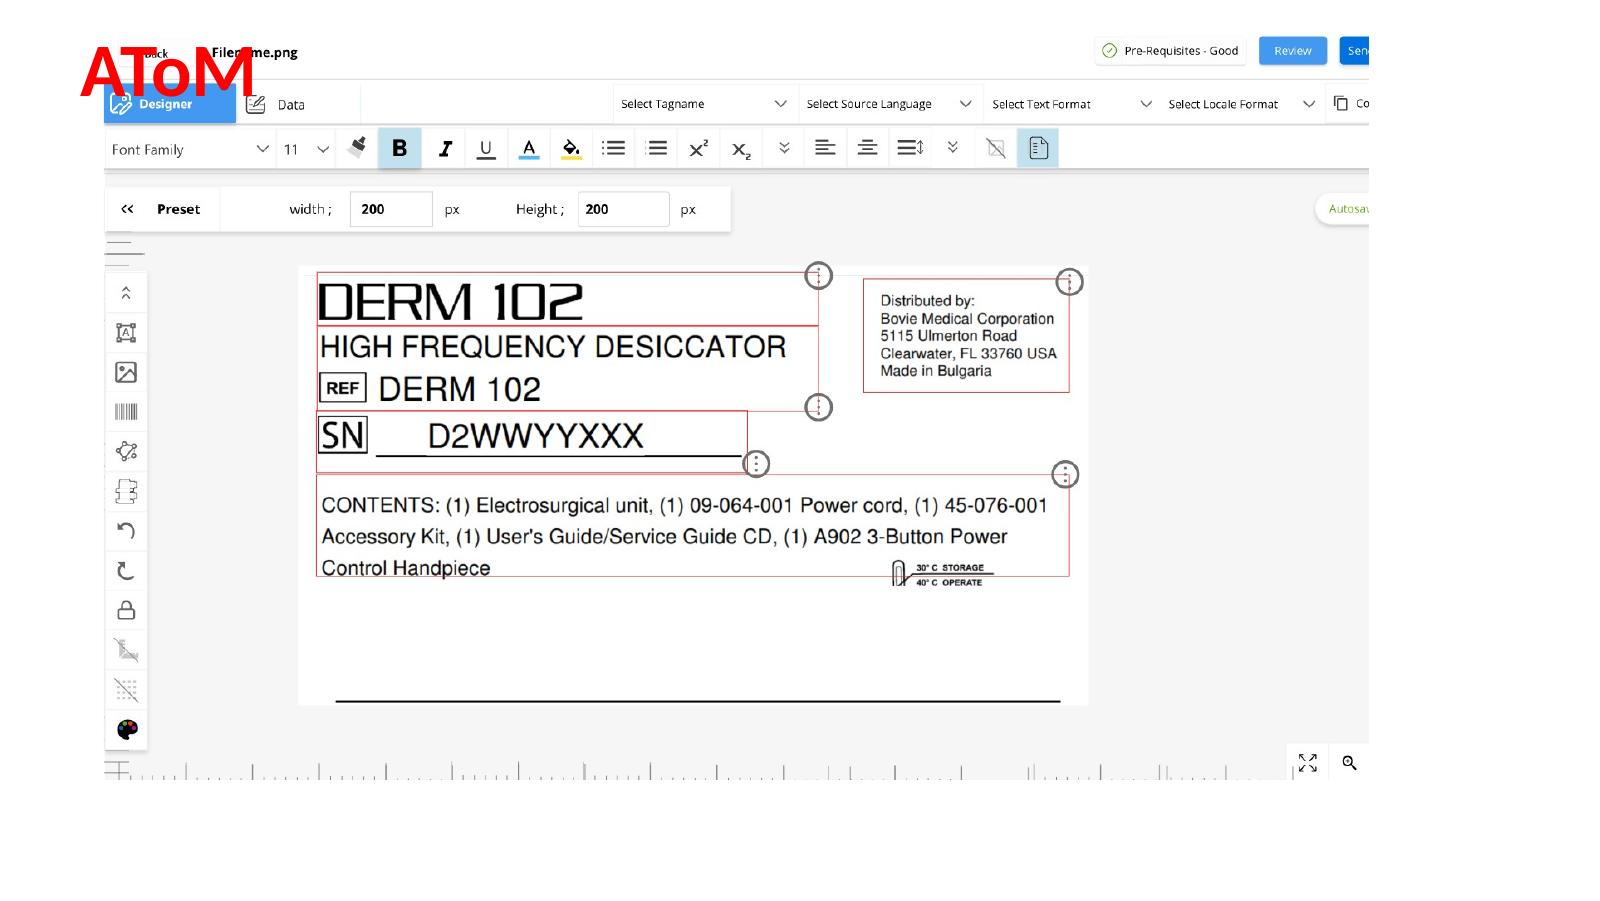Open options menu for HIGH FREQUENCY DESICCATOR box

point(819,407)
